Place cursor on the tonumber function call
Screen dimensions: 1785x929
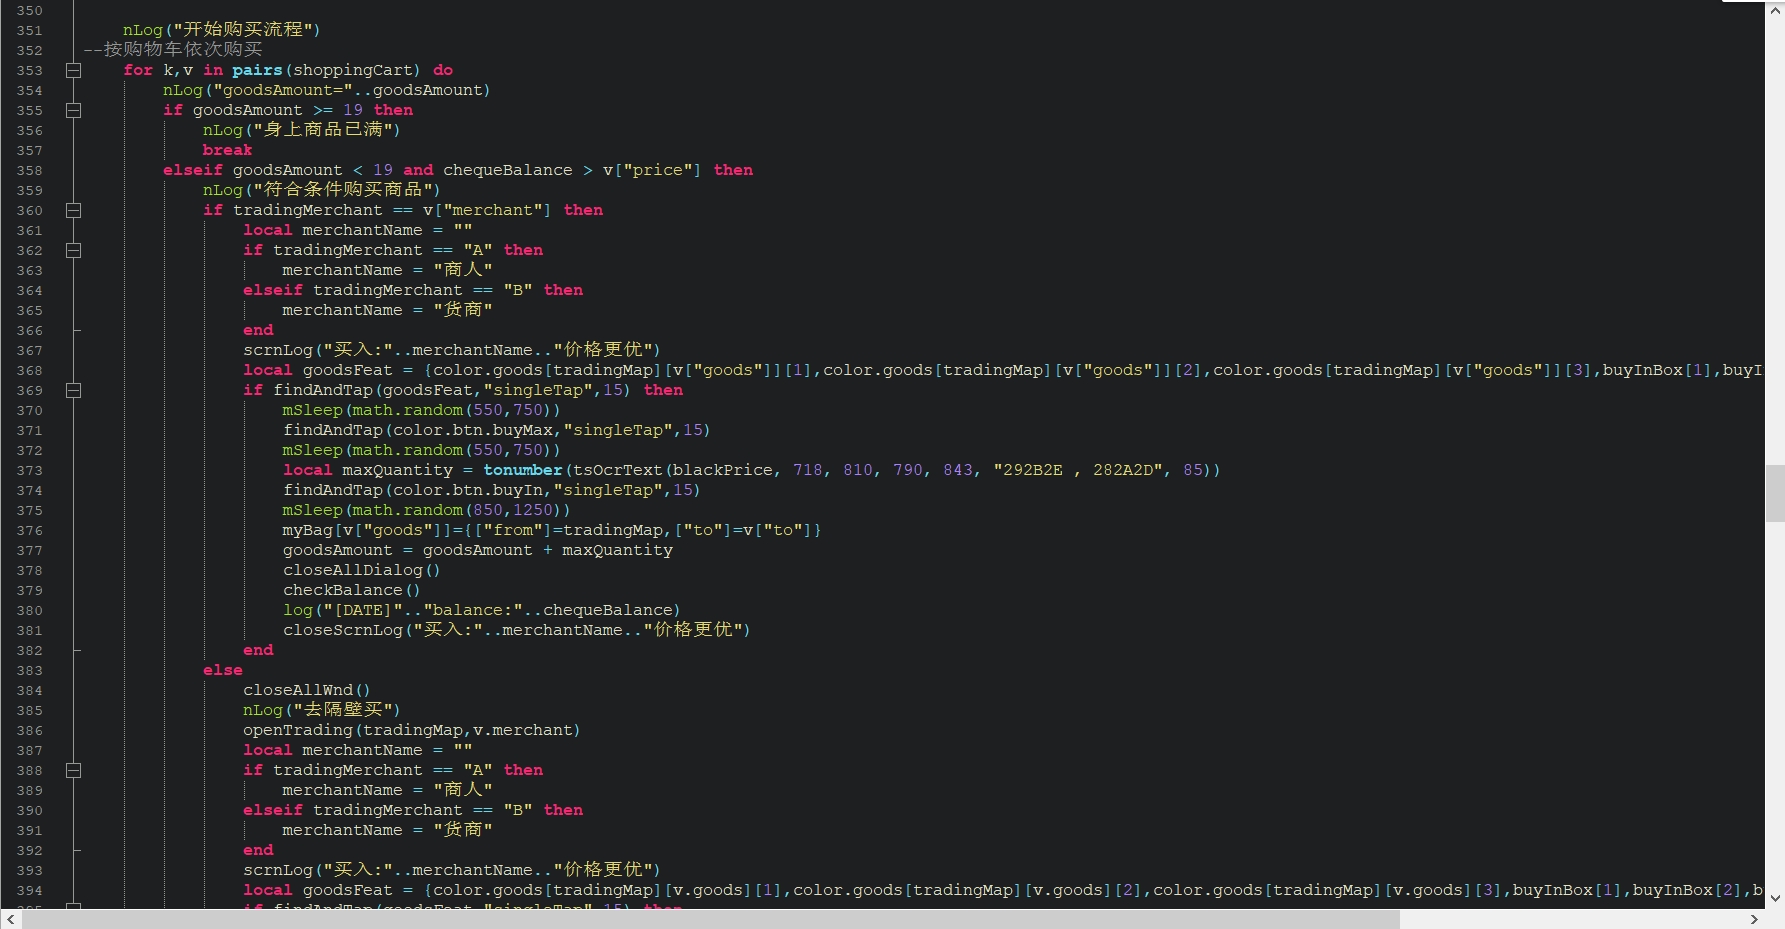(522, 470)
